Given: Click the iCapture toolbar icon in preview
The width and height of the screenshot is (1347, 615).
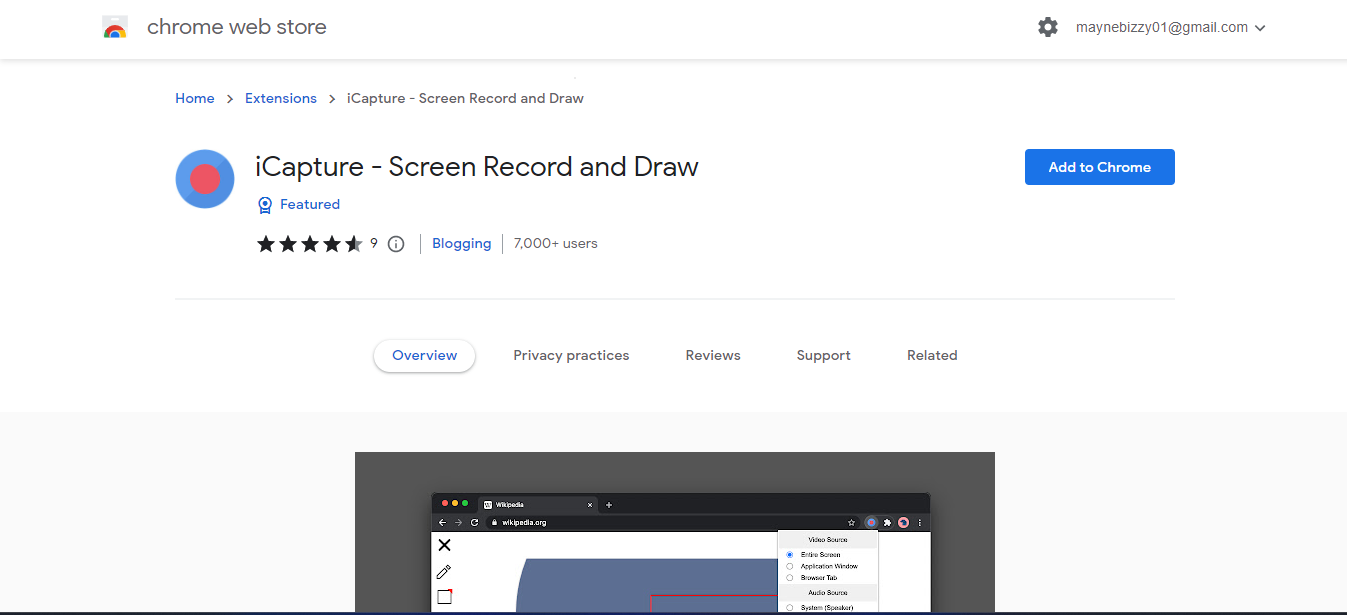Looking at the screenshot, I should [871, 523].
